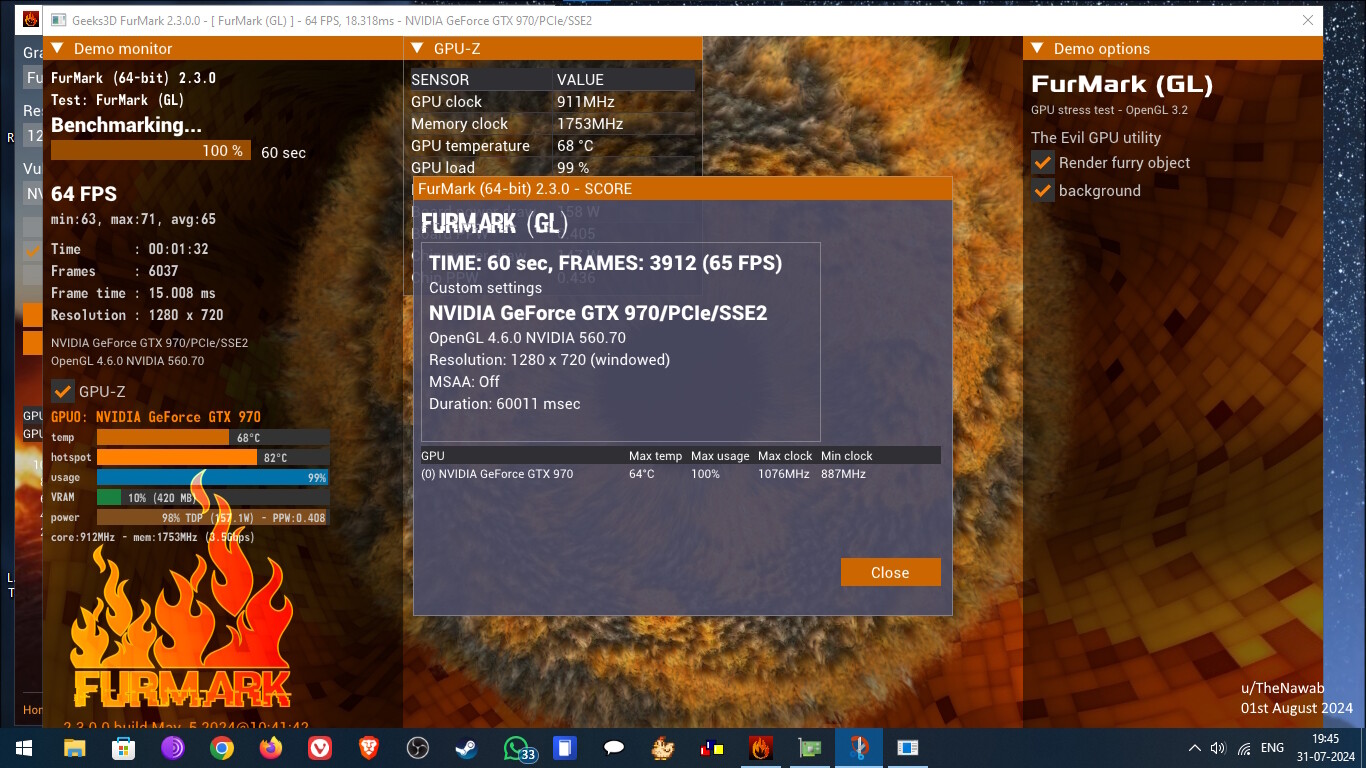Launch Google Chrome from taskbar
Screen dimensions: 1366x768
coord(222,748)
